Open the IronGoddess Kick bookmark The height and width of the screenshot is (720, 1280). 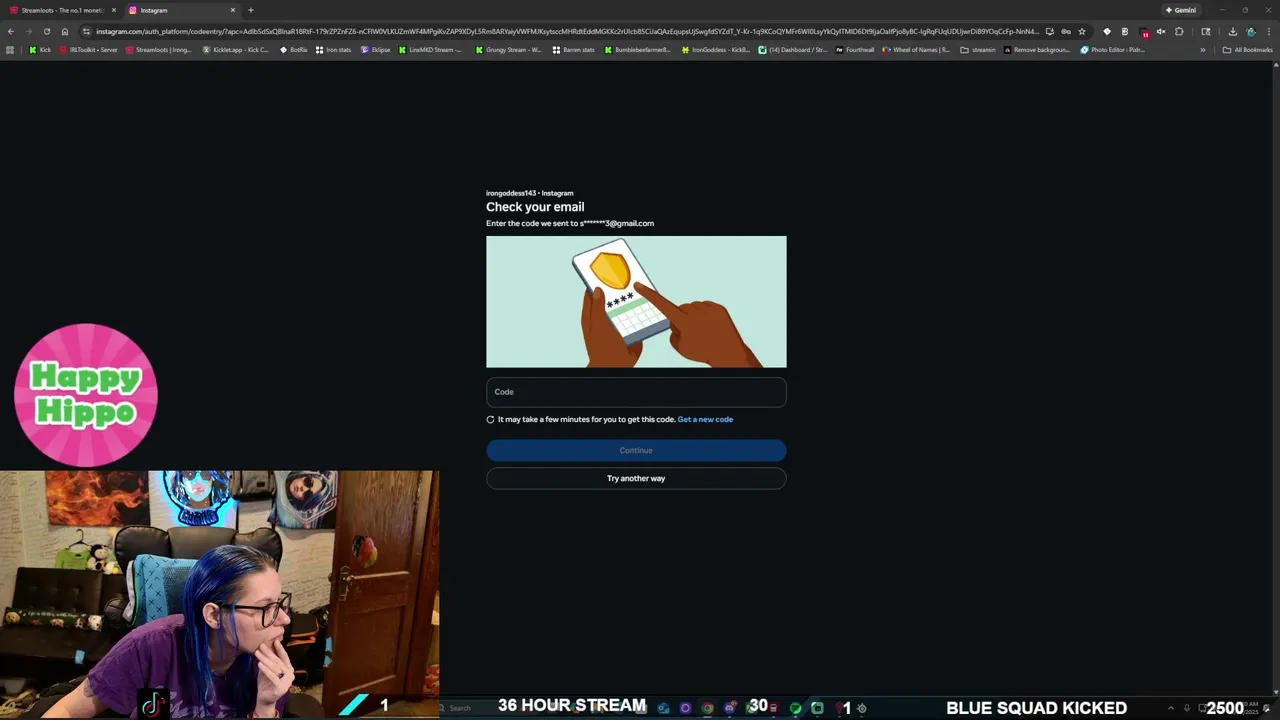click(x=715, y=49)
